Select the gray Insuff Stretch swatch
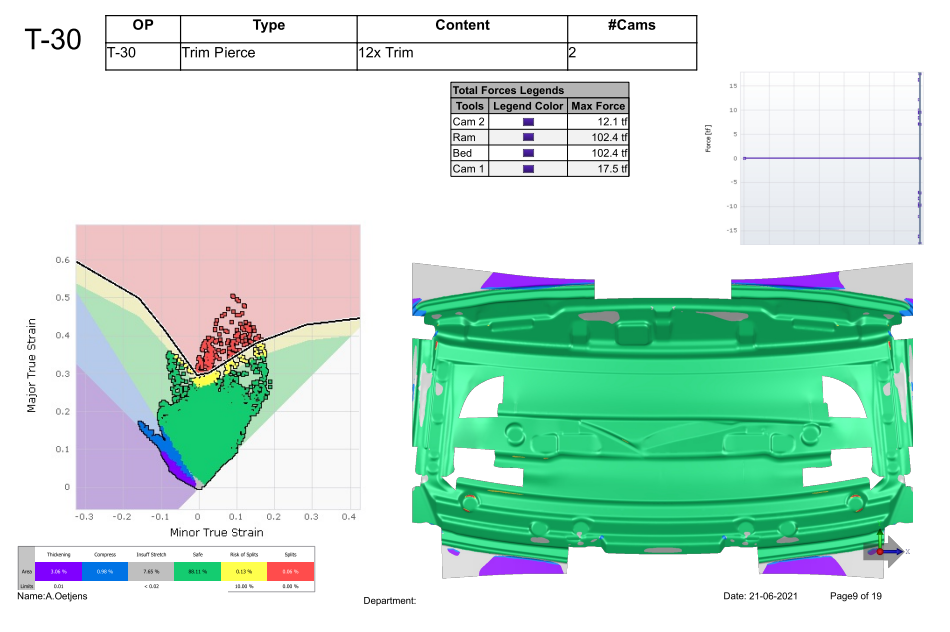The image size is (950, 632). pyautogui.click(x=151, y=571)
